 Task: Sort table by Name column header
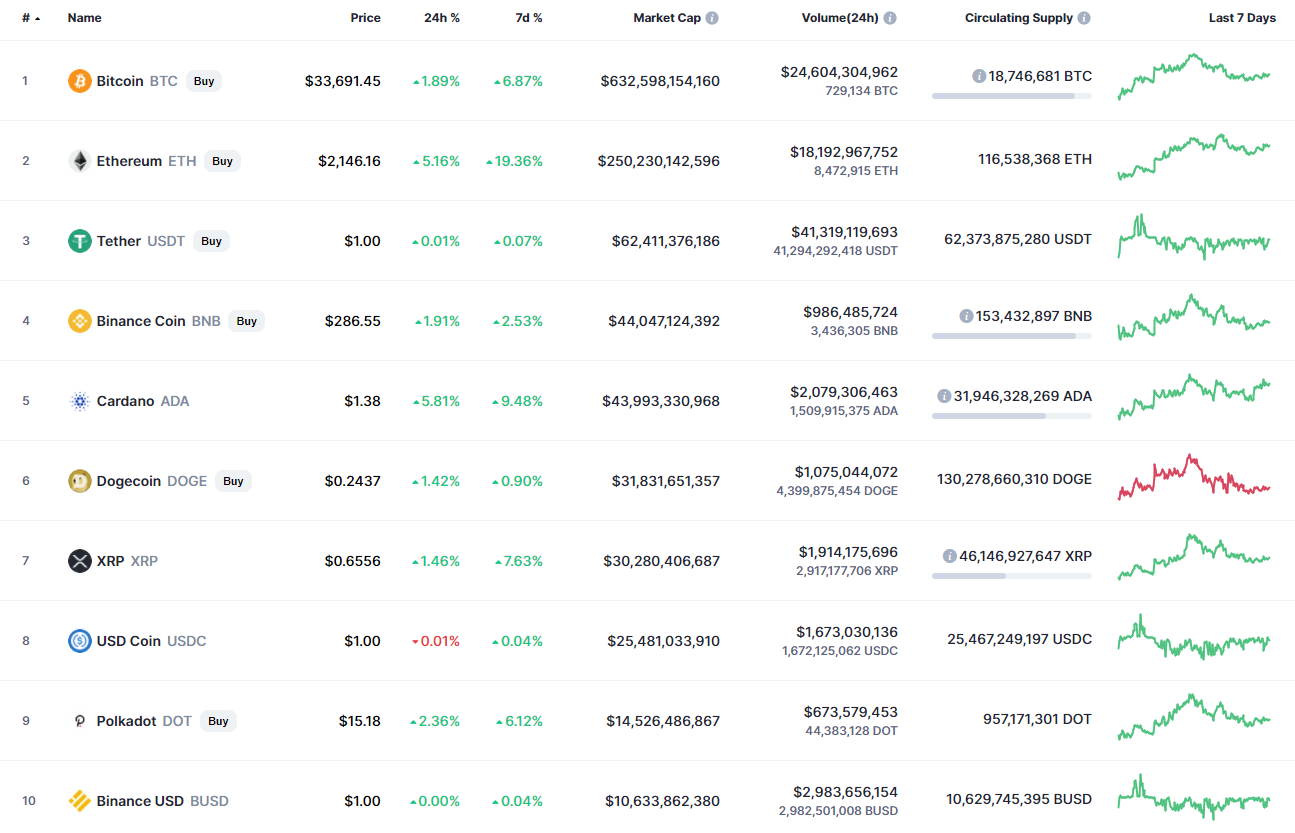pos(84,18)
